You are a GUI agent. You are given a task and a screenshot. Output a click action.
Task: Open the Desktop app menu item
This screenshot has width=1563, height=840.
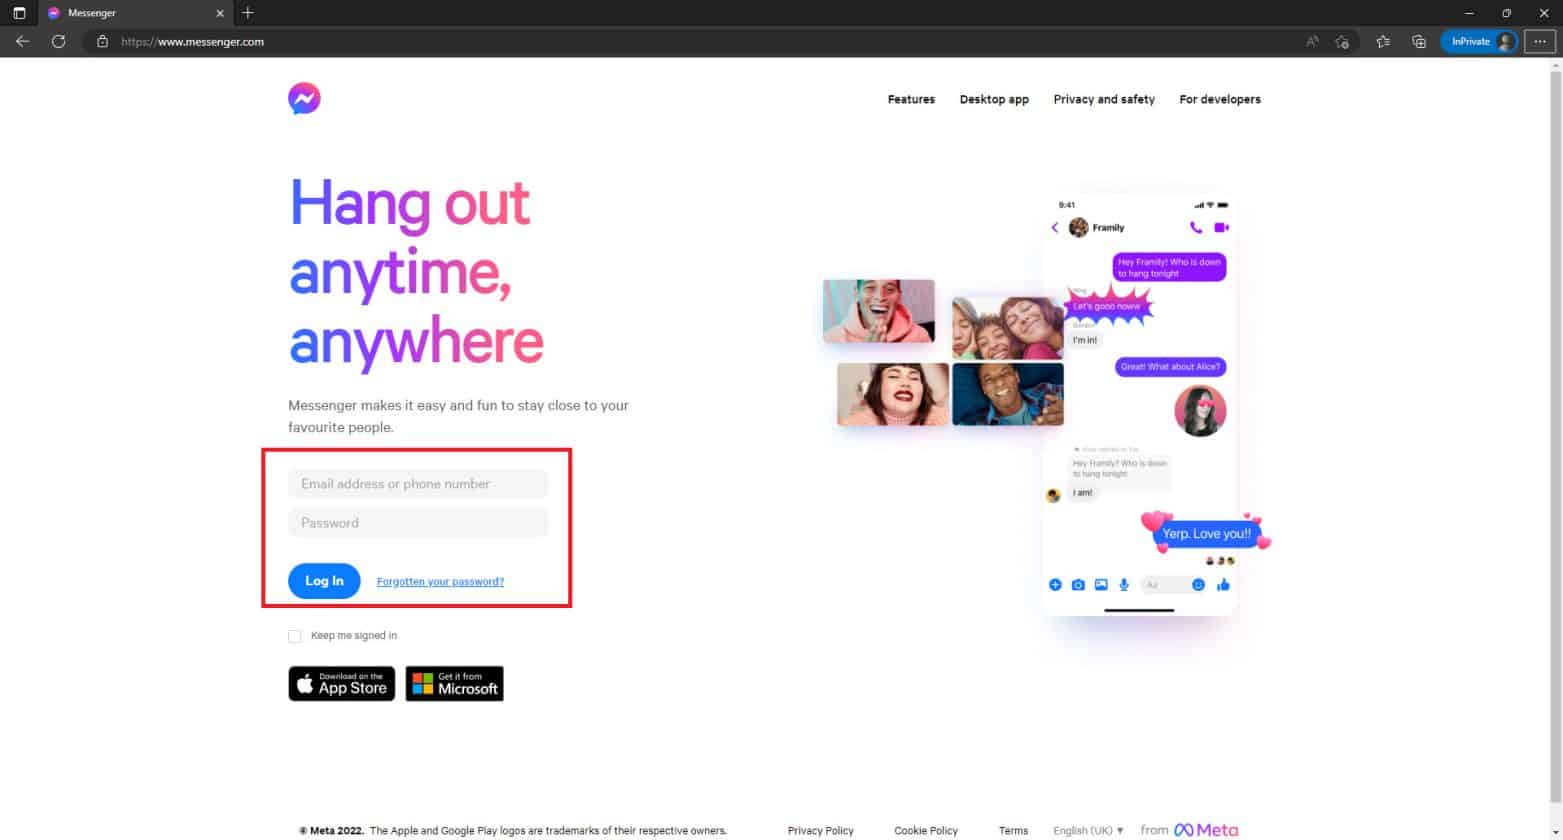[994, 99]
